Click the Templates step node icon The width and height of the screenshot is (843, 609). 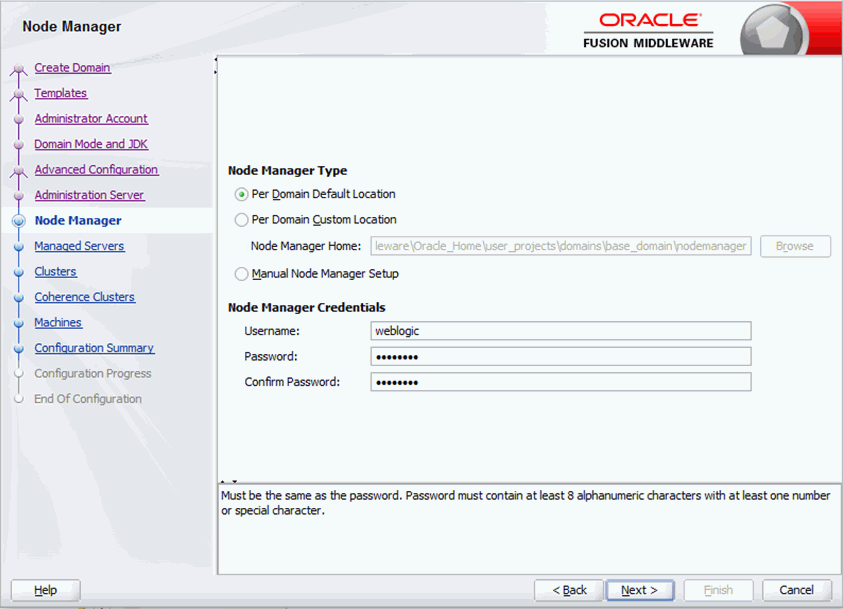(x=17, y=94)
